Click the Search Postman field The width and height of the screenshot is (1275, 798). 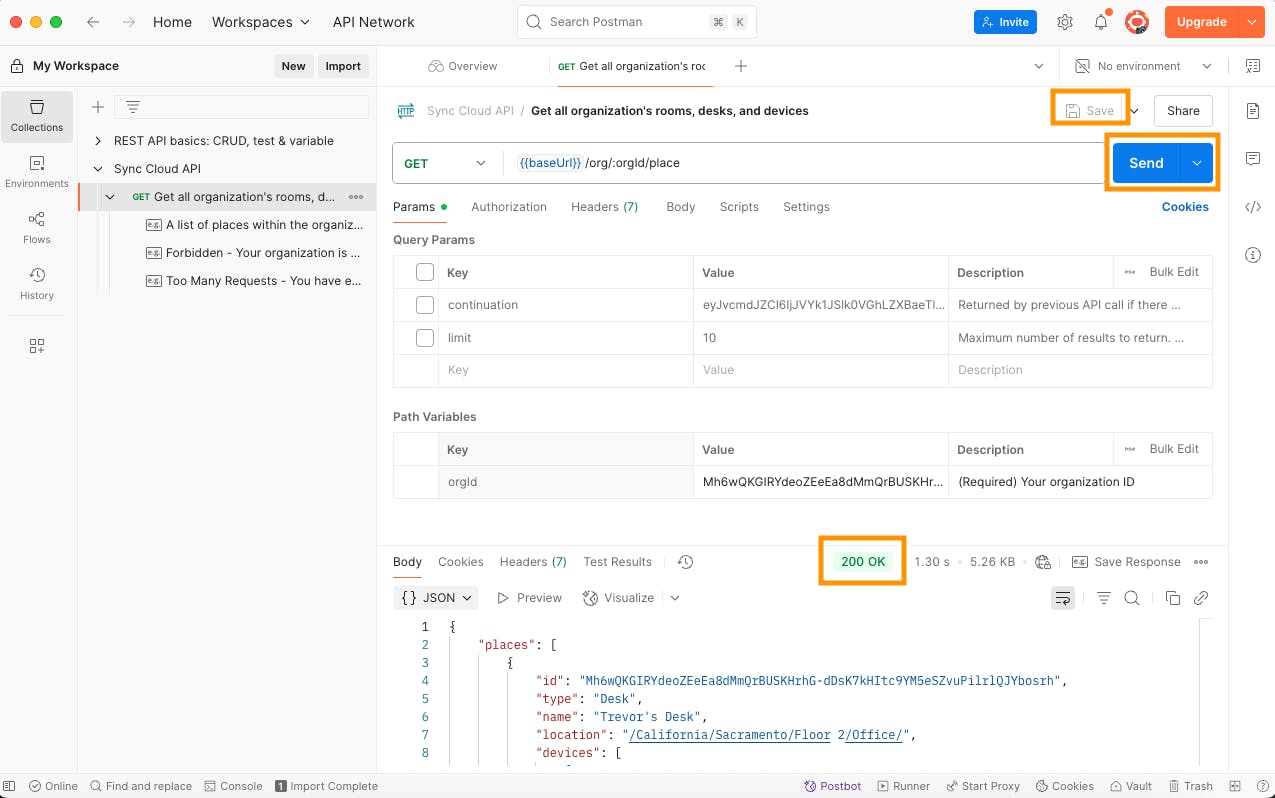pyautogui.click(x=637, y=22)
